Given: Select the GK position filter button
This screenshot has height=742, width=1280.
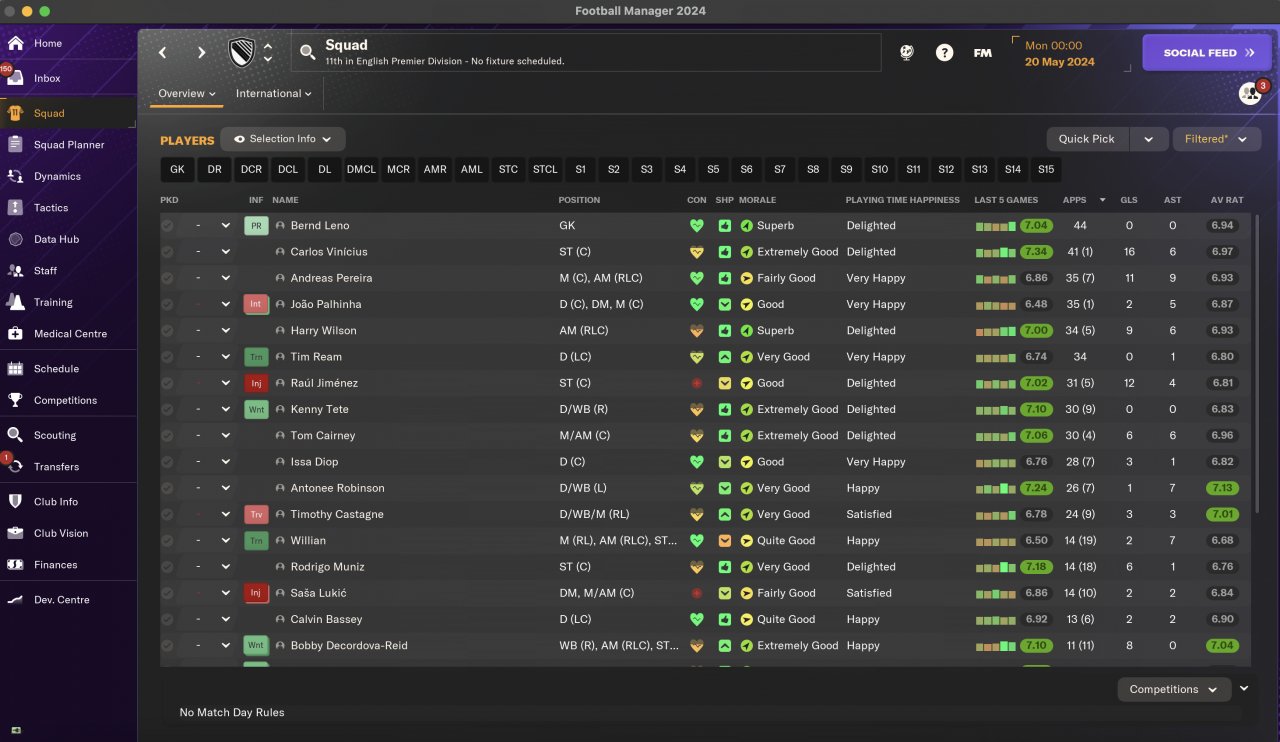Looking at the screenshot, I should (177, 170).
